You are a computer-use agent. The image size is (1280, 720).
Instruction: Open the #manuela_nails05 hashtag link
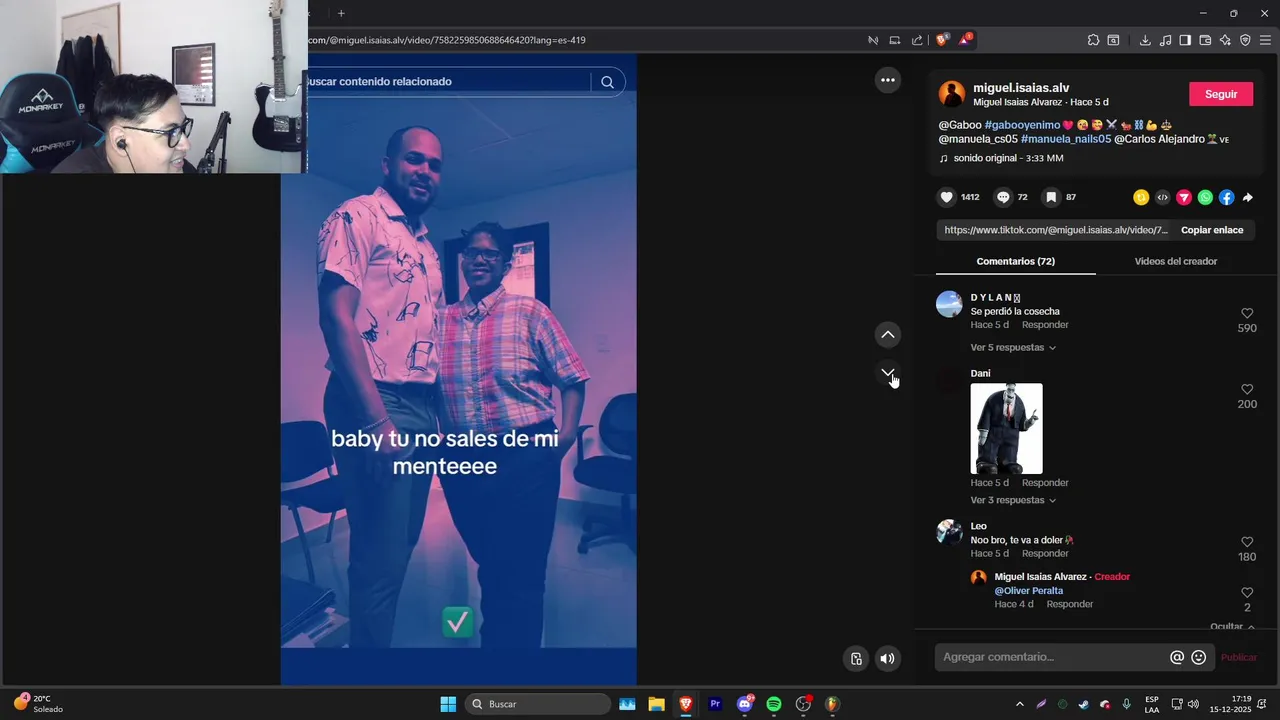click(1066, 139)
